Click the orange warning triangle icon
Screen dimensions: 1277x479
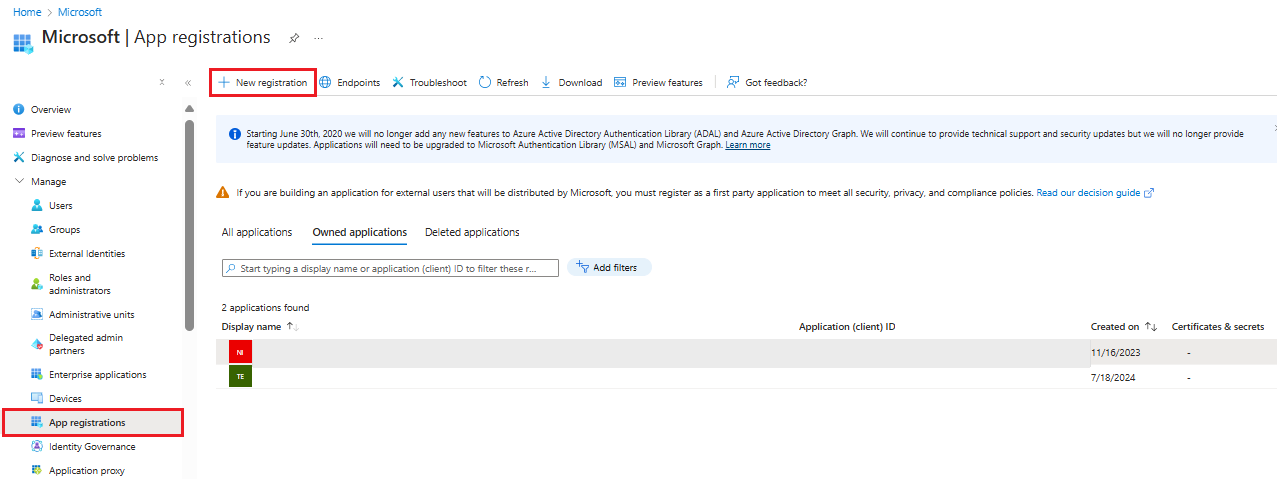pyautogui.click(x=223, y=192)
